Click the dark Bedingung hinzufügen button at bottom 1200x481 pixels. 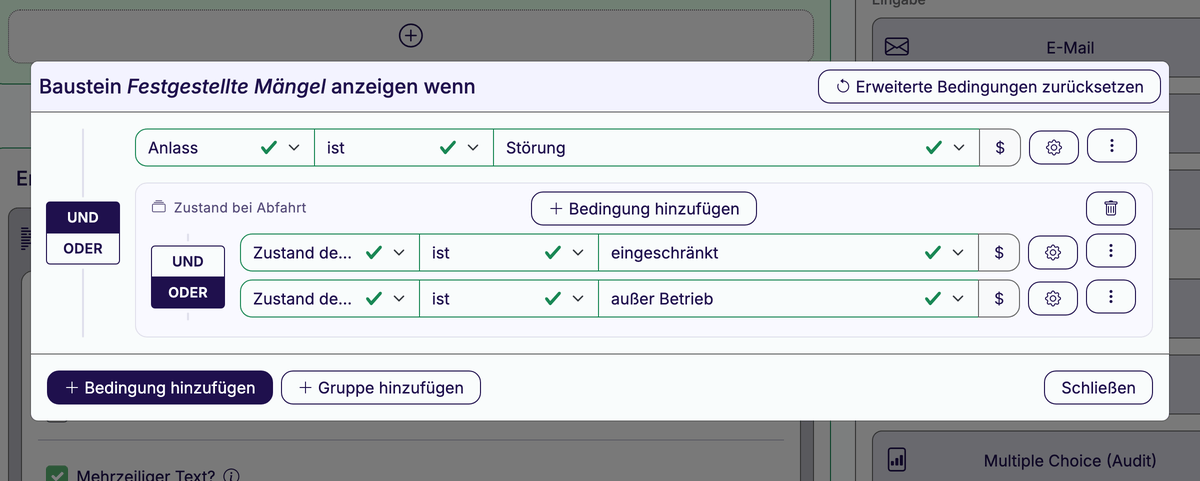point(160,387)
